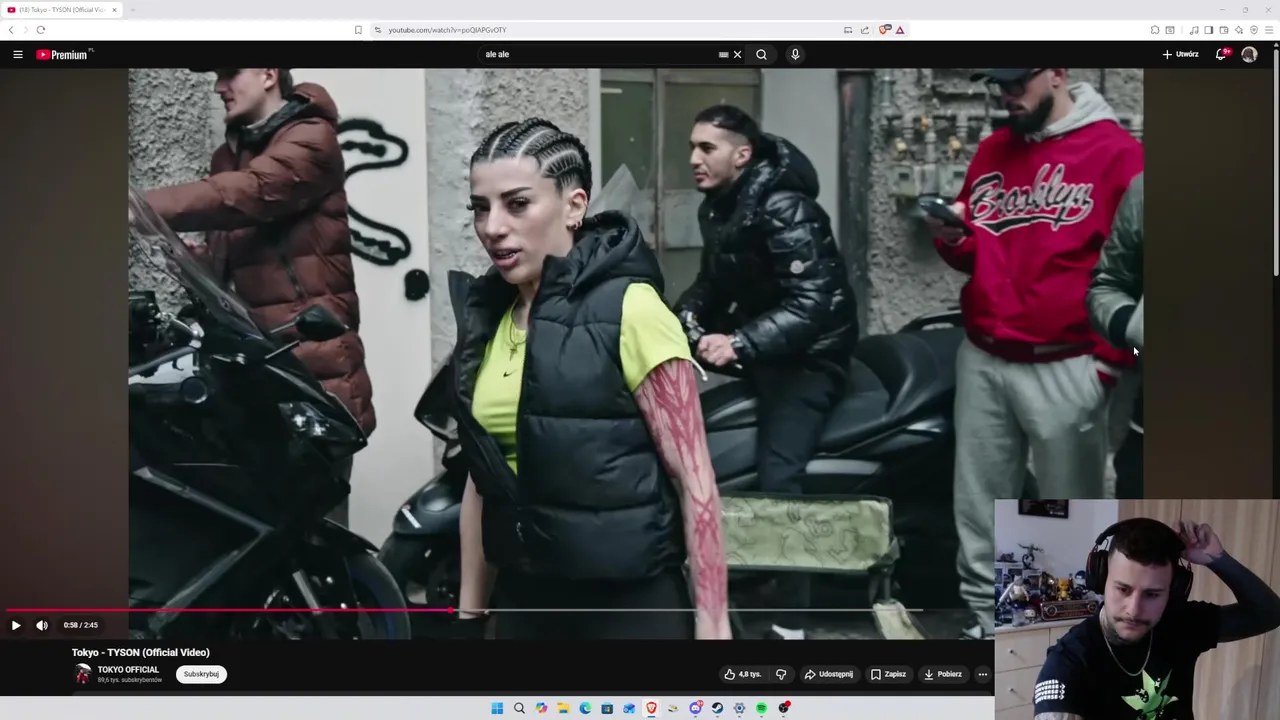
Task: Save video to playlist with Zapisz
Action: point(888,674)
